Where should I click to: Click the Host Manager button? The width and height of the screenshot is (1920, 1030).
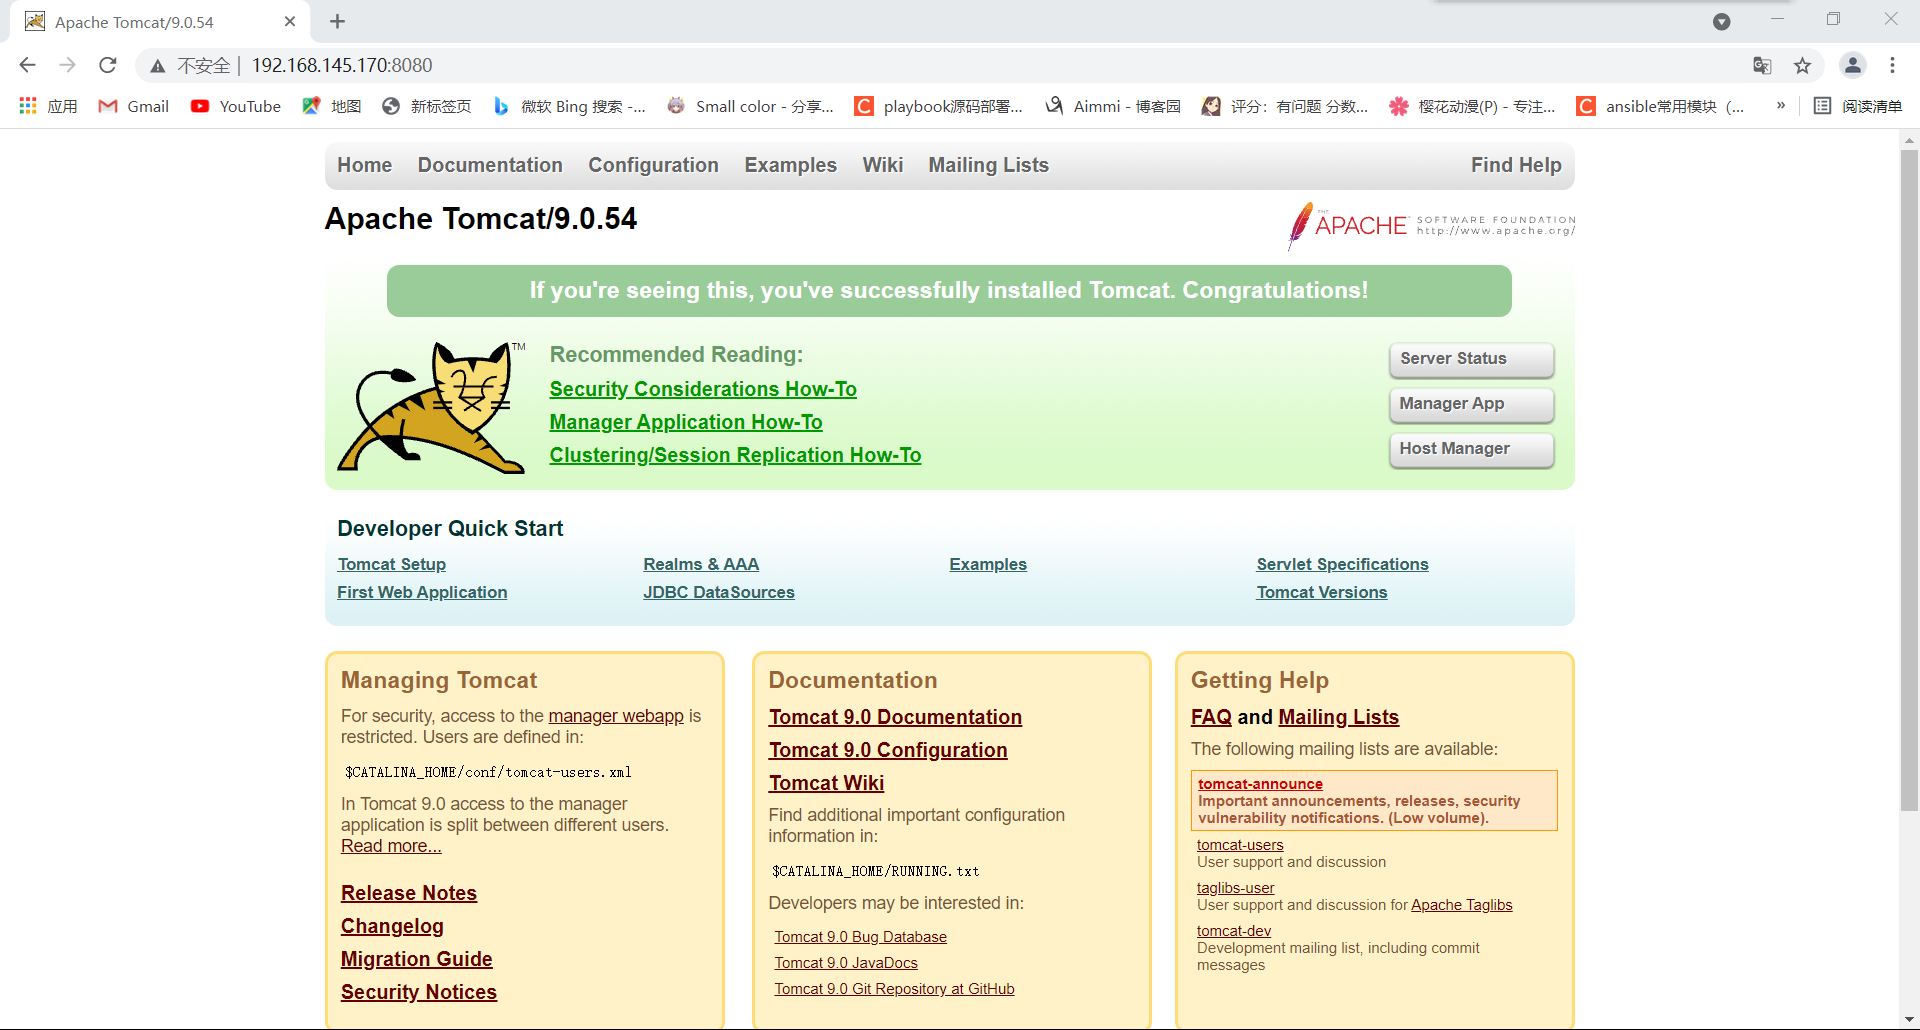tap(1471, 449)
